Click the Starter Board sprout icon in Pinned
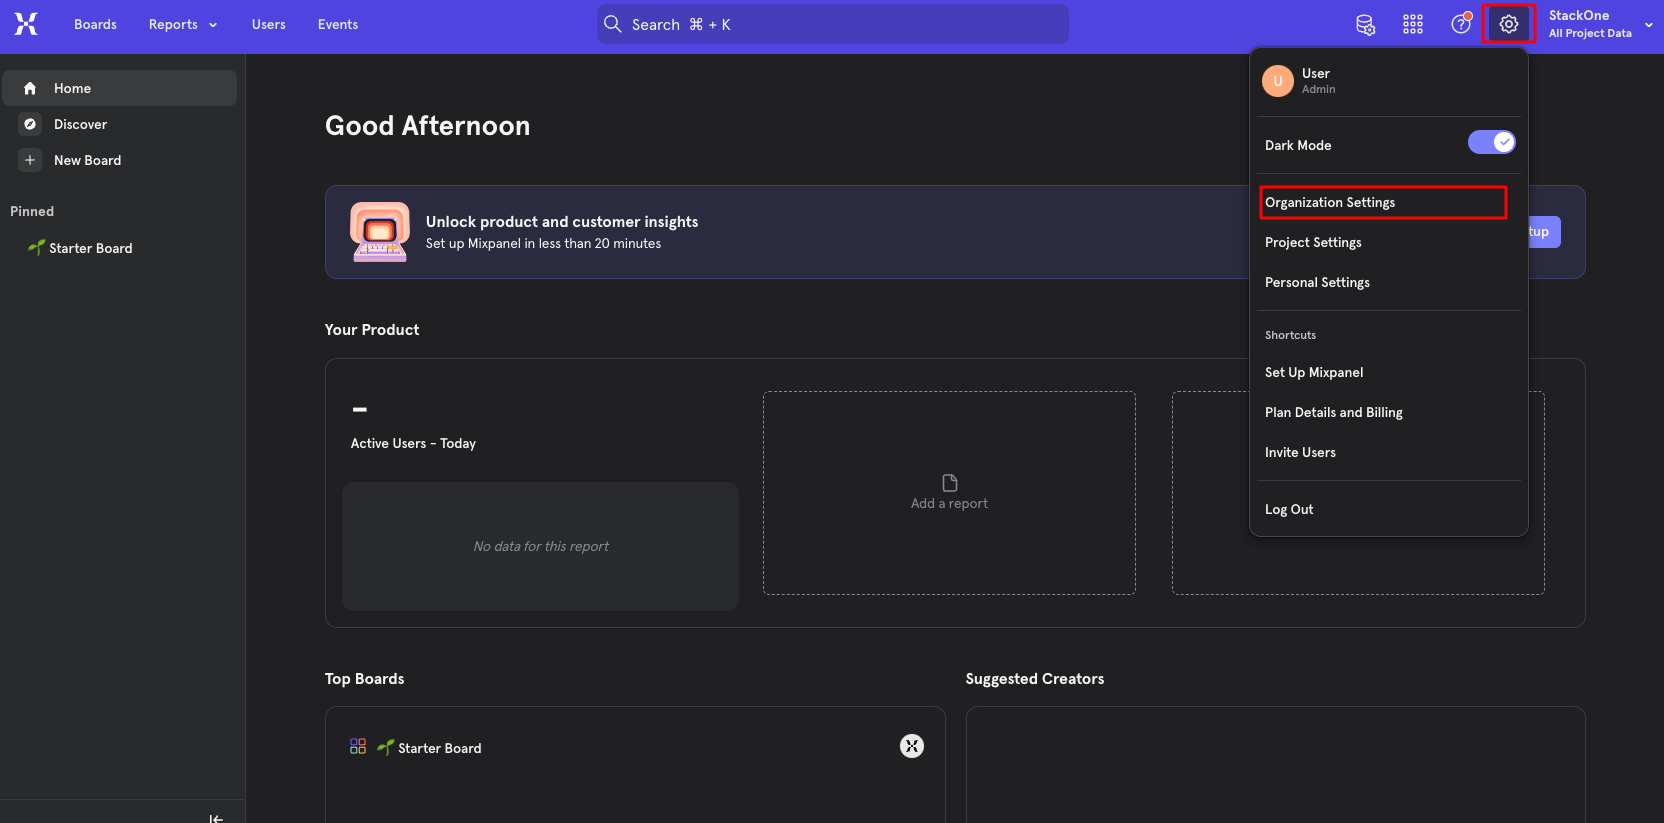 (x=37, y=247)
